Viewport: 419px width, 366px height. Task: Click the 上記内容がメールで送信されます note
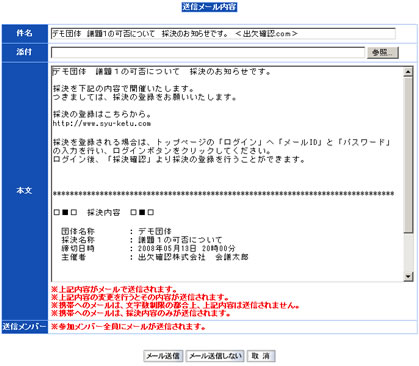(x=114, y=289)
